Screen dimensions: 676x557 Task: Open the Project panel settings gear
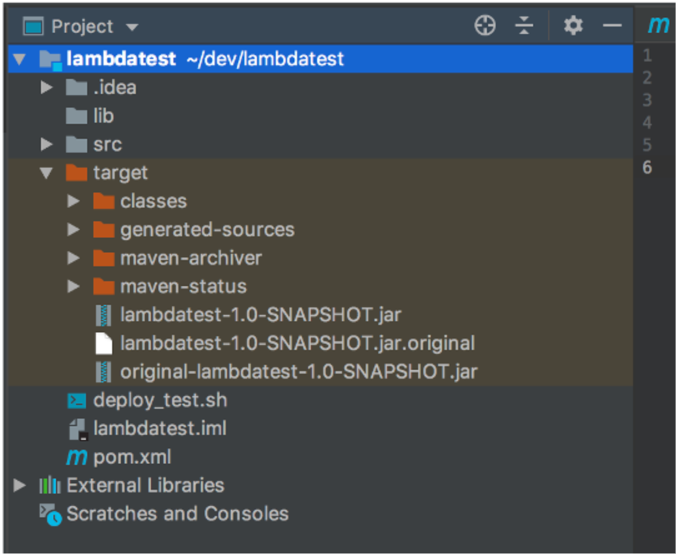(573, 26)
